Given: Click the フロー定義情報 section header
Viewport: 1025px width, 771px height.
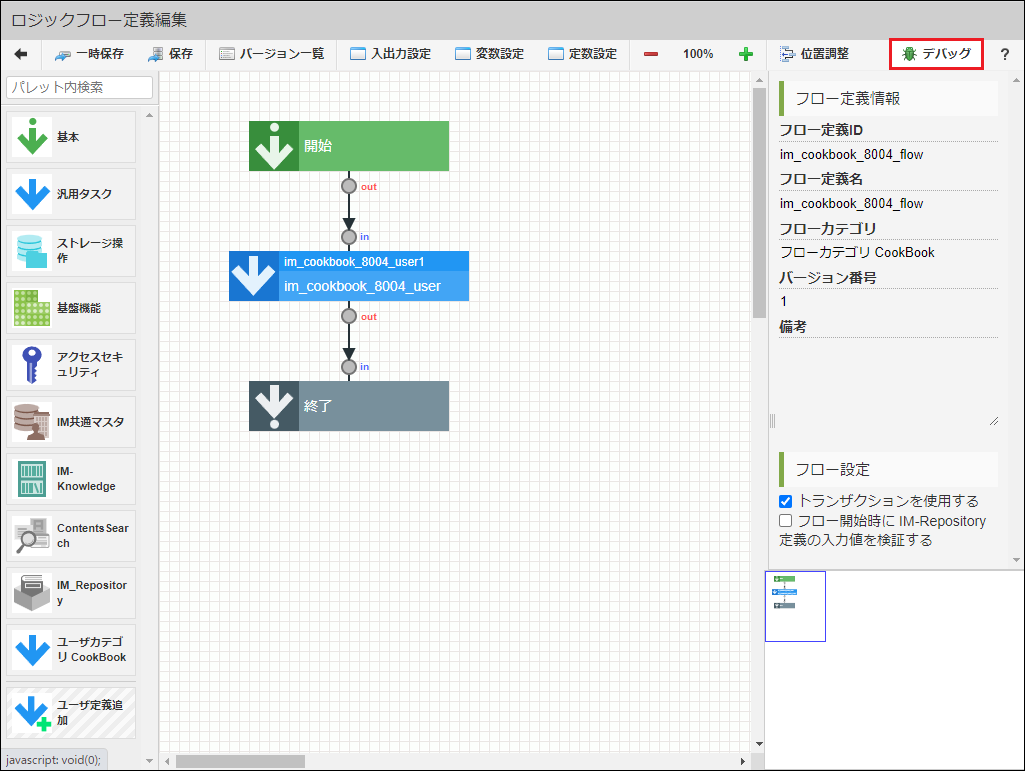Looking at the screenshot, I should [x=888, y=99].
